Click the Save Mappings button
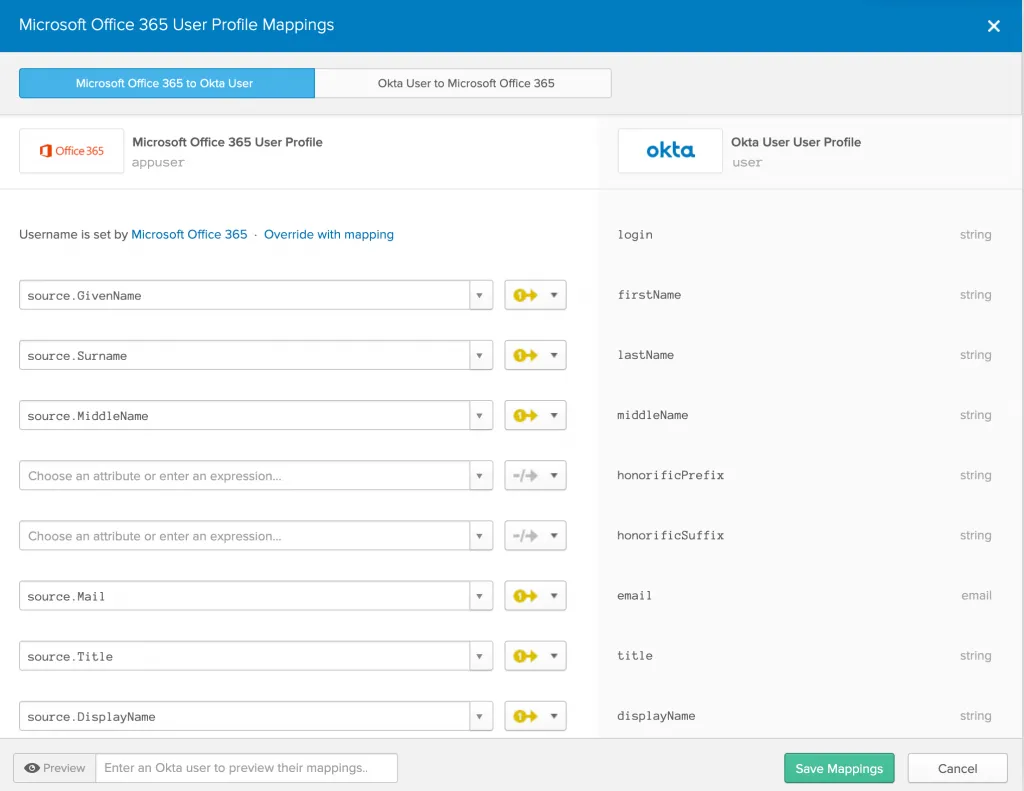This screenshot has height=791, width=1024. coord(839,768)
